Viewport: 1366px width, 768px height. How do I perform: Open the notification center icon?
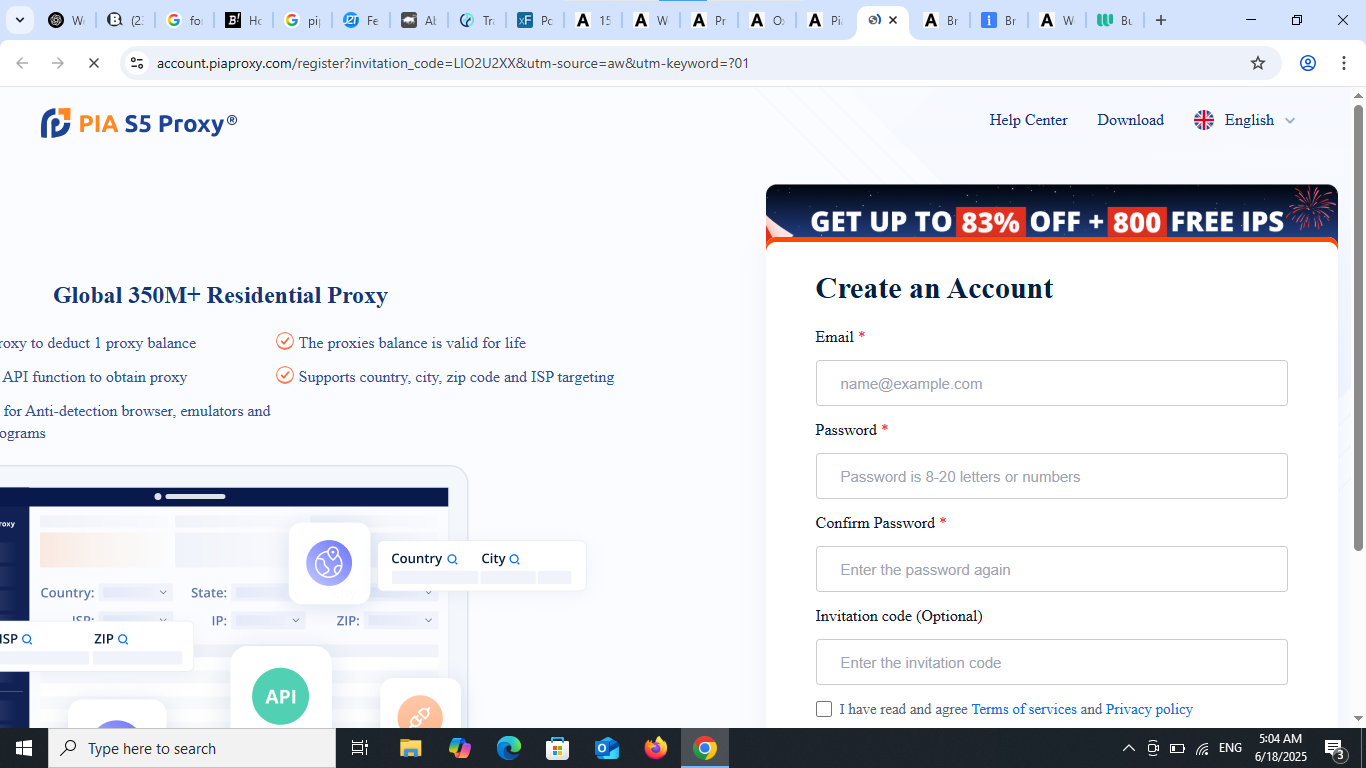pos(1335,748)
